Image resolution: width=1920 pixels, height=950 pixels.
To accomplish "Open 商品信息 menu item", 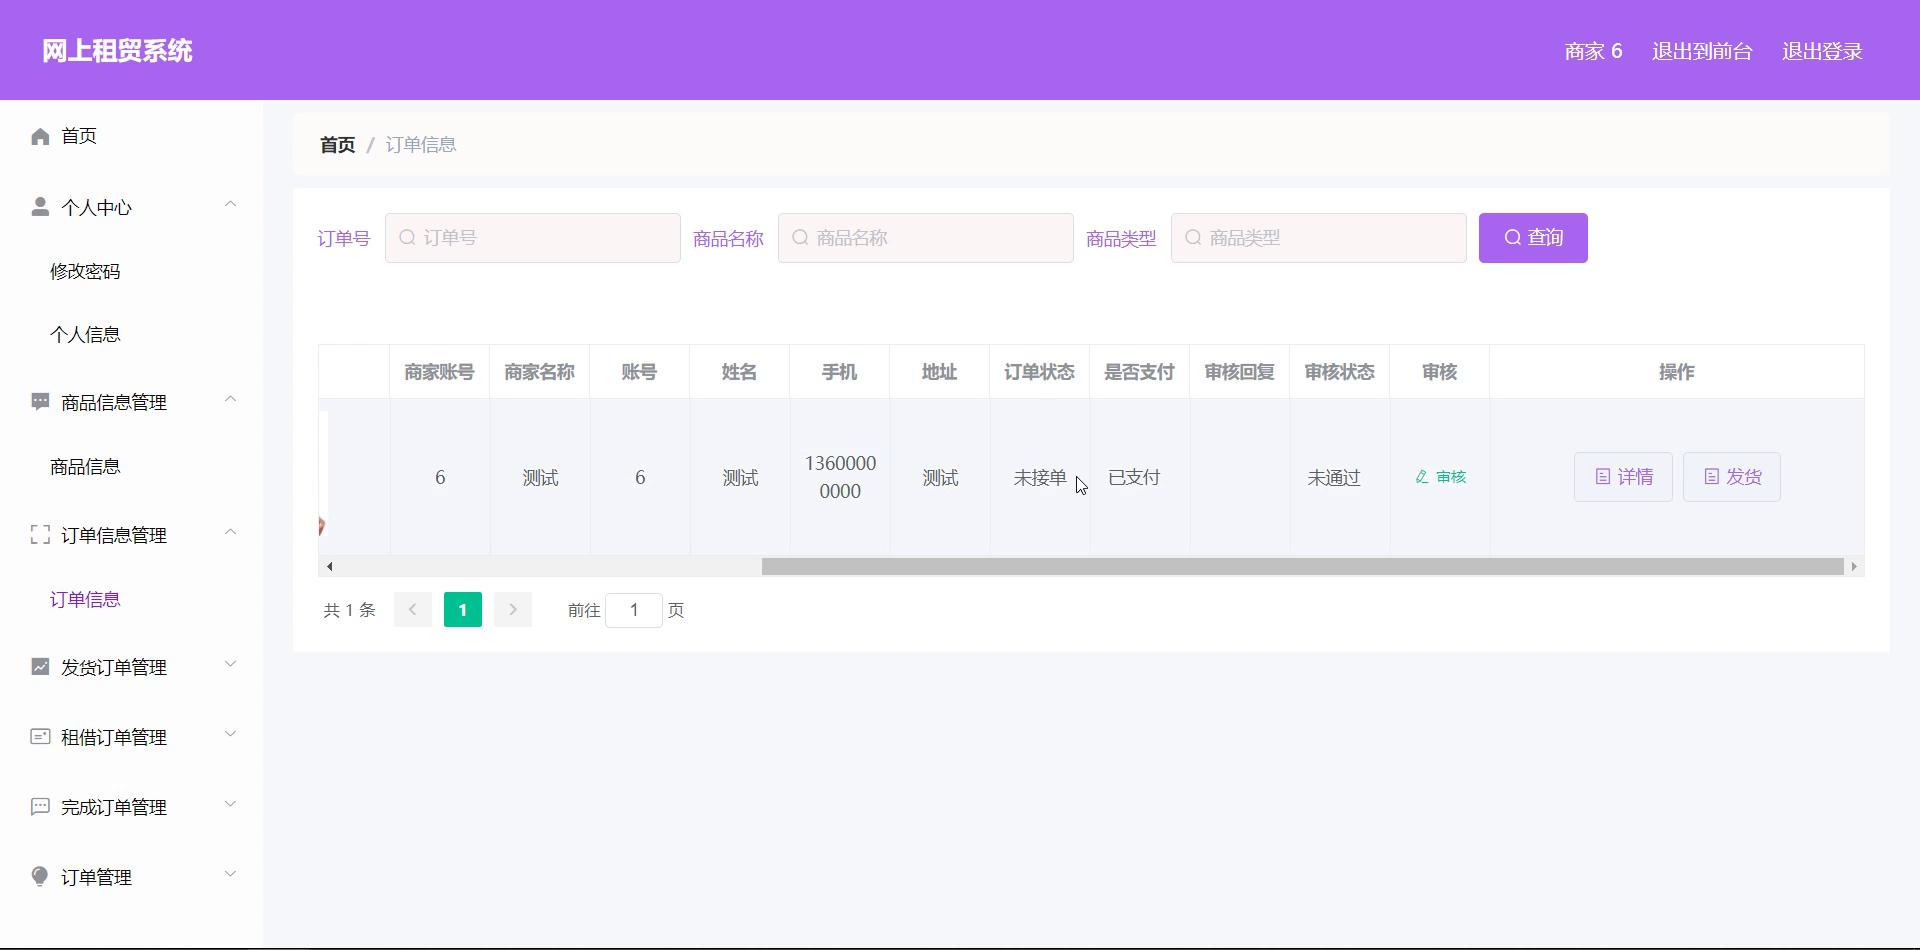I will (x=85, y=467).
